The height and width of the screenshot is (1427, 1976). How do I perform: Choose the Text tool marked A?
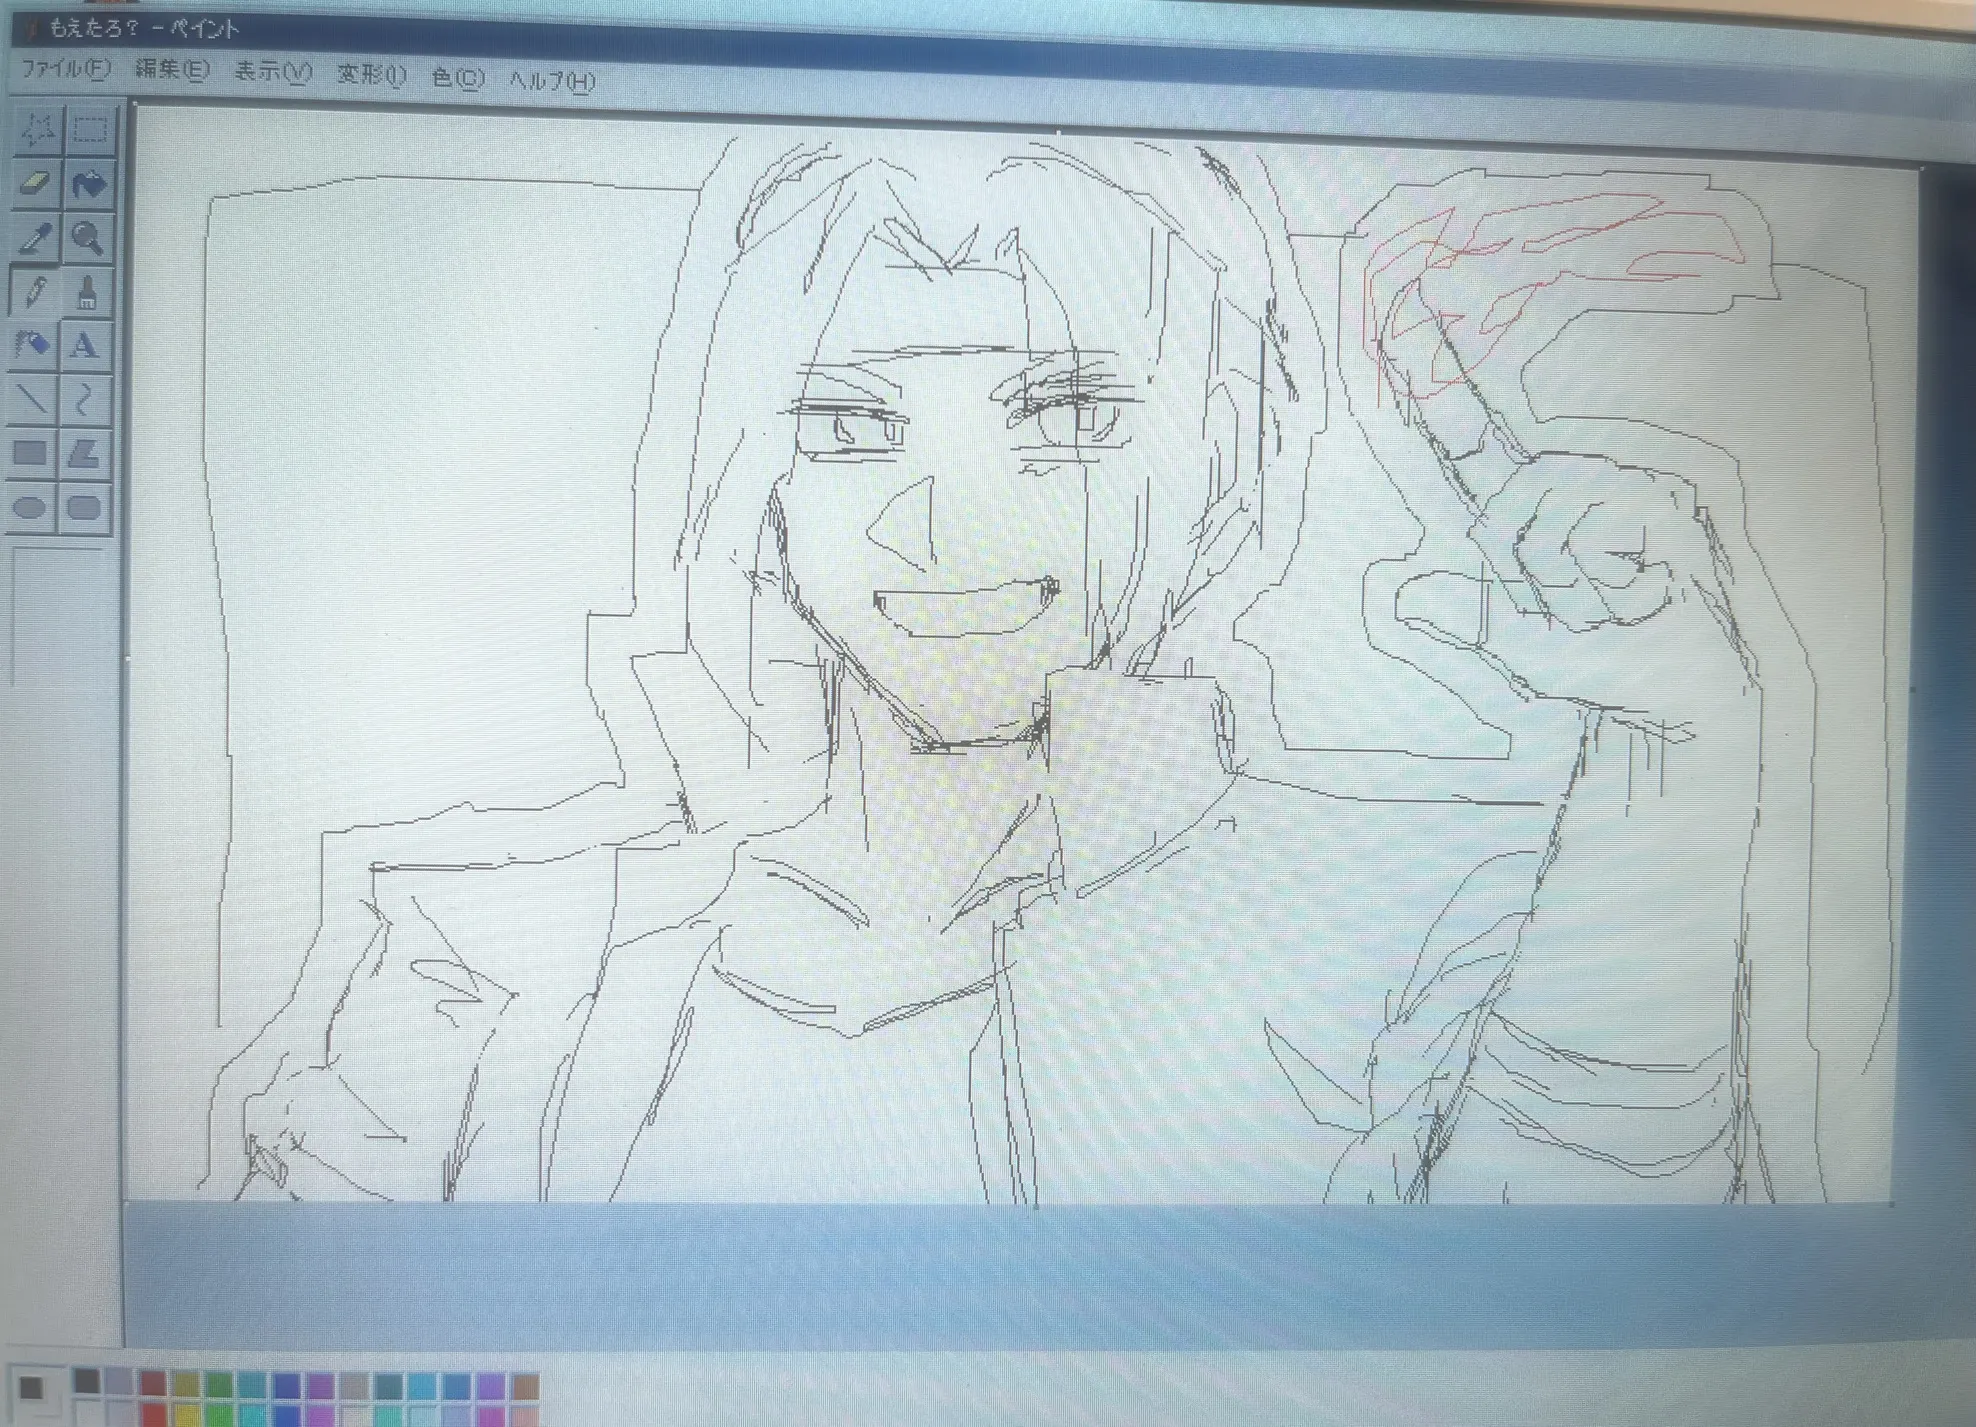[x=85, y=345]
